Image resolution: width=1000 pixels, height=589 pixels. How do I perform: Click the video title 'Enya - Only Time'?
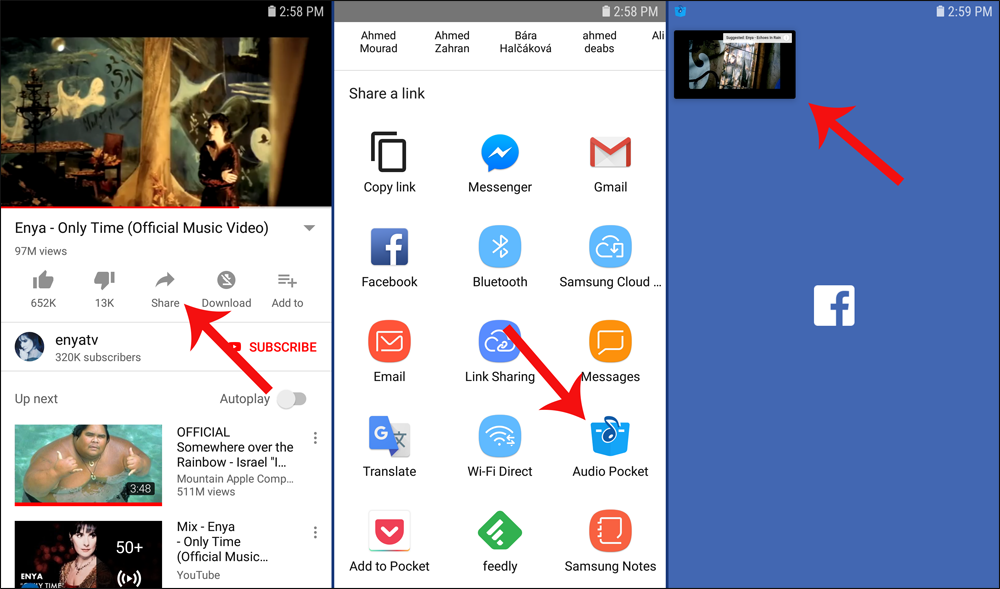click(x=142, y=228)
